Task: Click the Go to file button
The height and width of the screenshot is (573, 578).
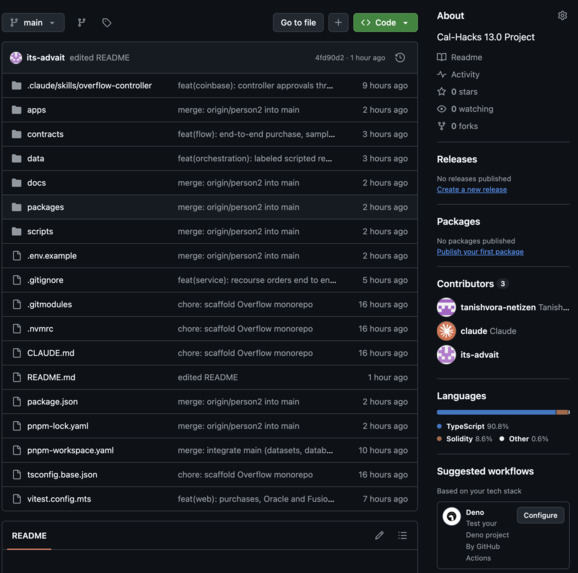Action: click(x=298, y=22)
